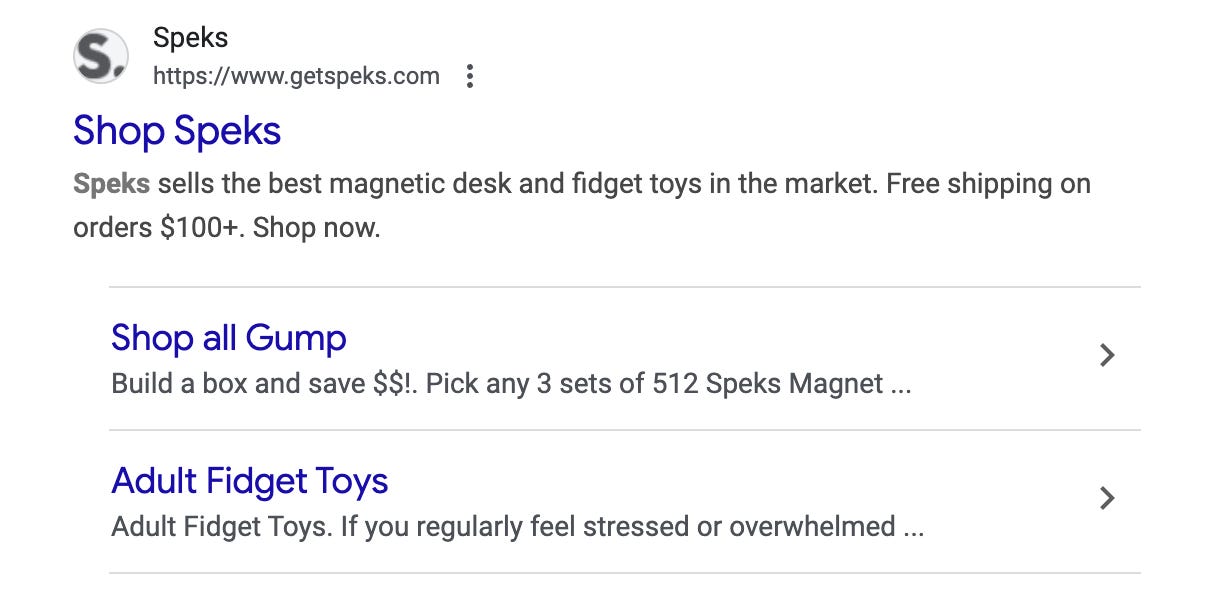The height and width of the screenshot is (600, 1216).
Task: Open the Shop Speks result title
Action: click(176, 130)
